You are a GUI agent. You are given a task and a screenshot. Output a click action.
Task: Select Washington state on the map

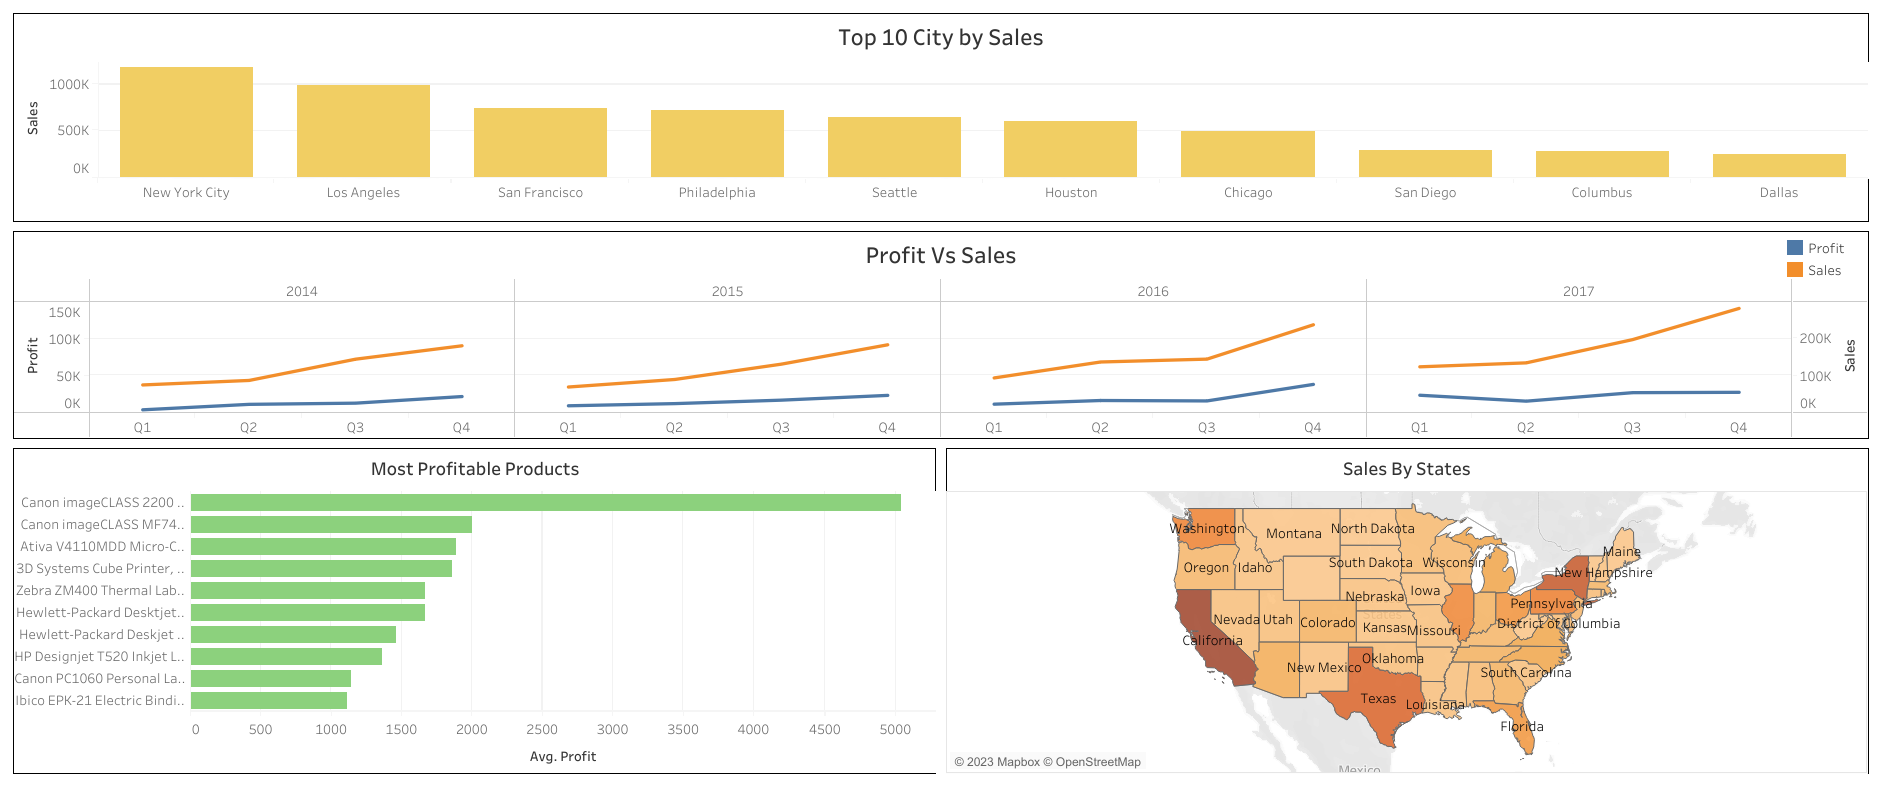coord(1207,529)
